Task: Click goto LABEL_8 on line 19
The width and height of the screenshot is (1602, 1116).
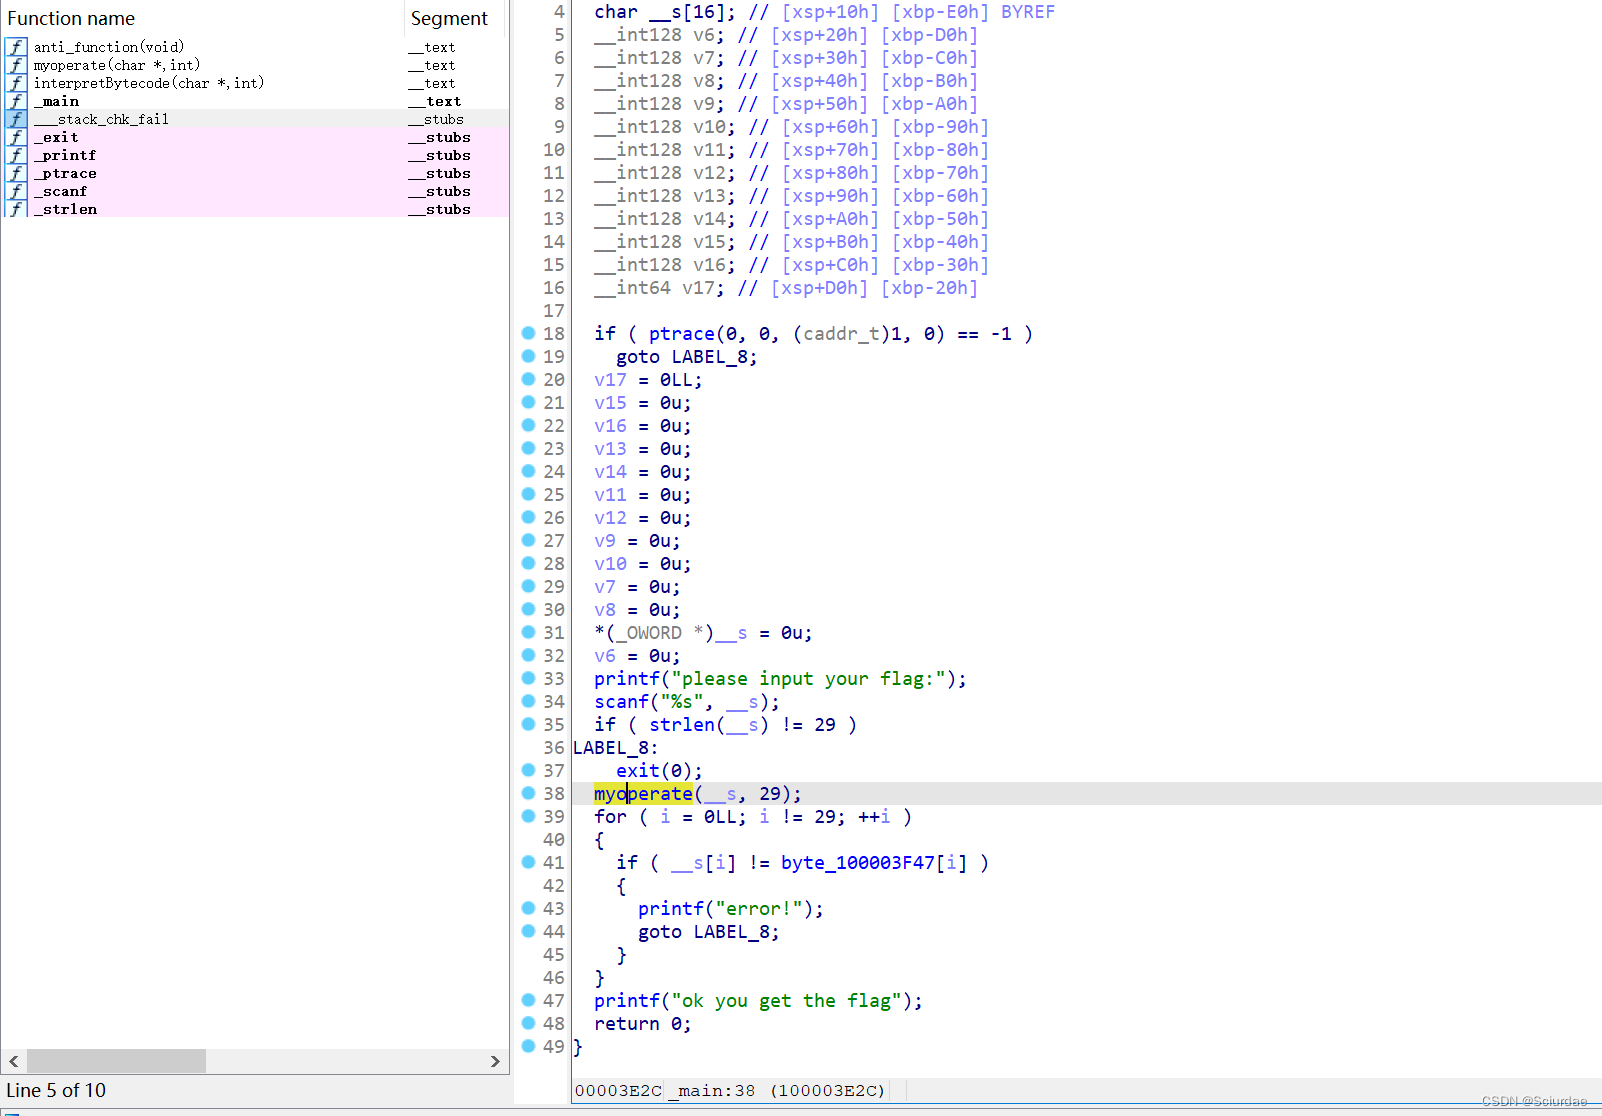Action: 686,356
